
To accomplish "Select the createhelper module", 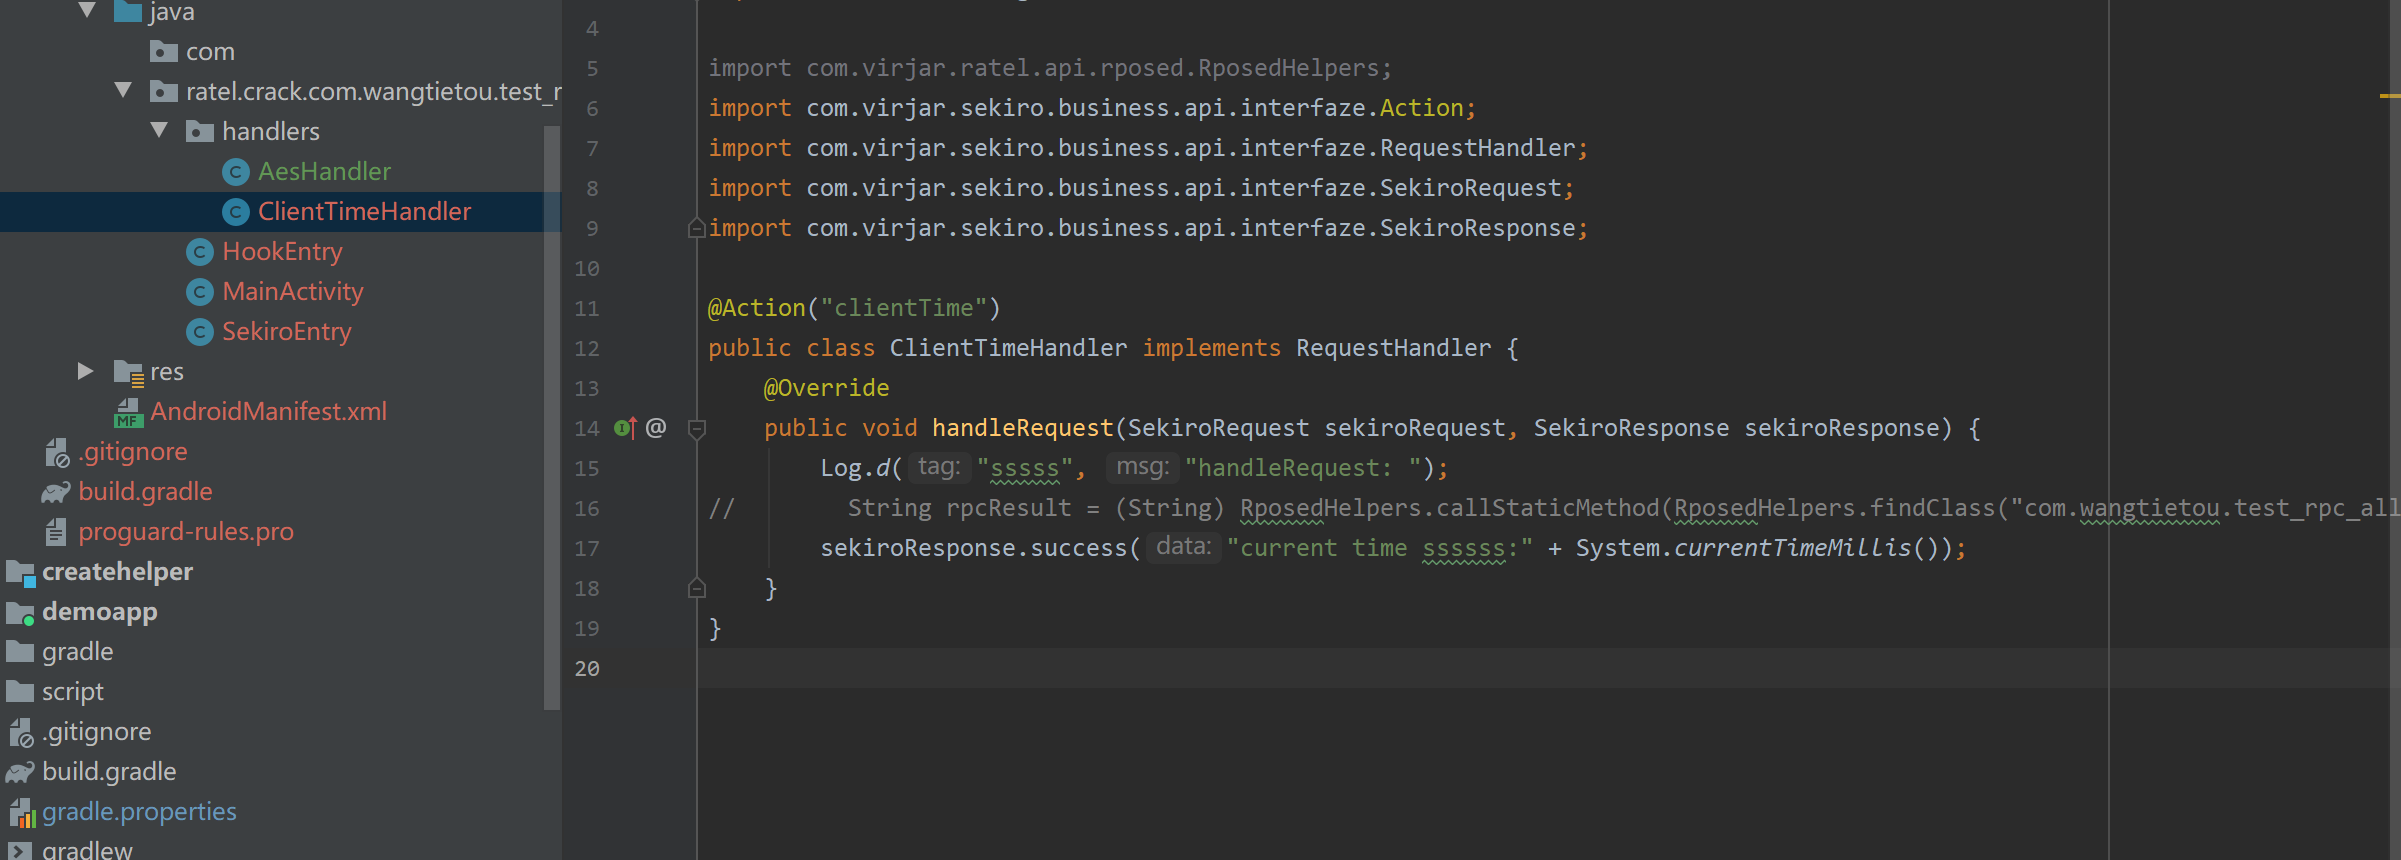I will coord(117,571).
